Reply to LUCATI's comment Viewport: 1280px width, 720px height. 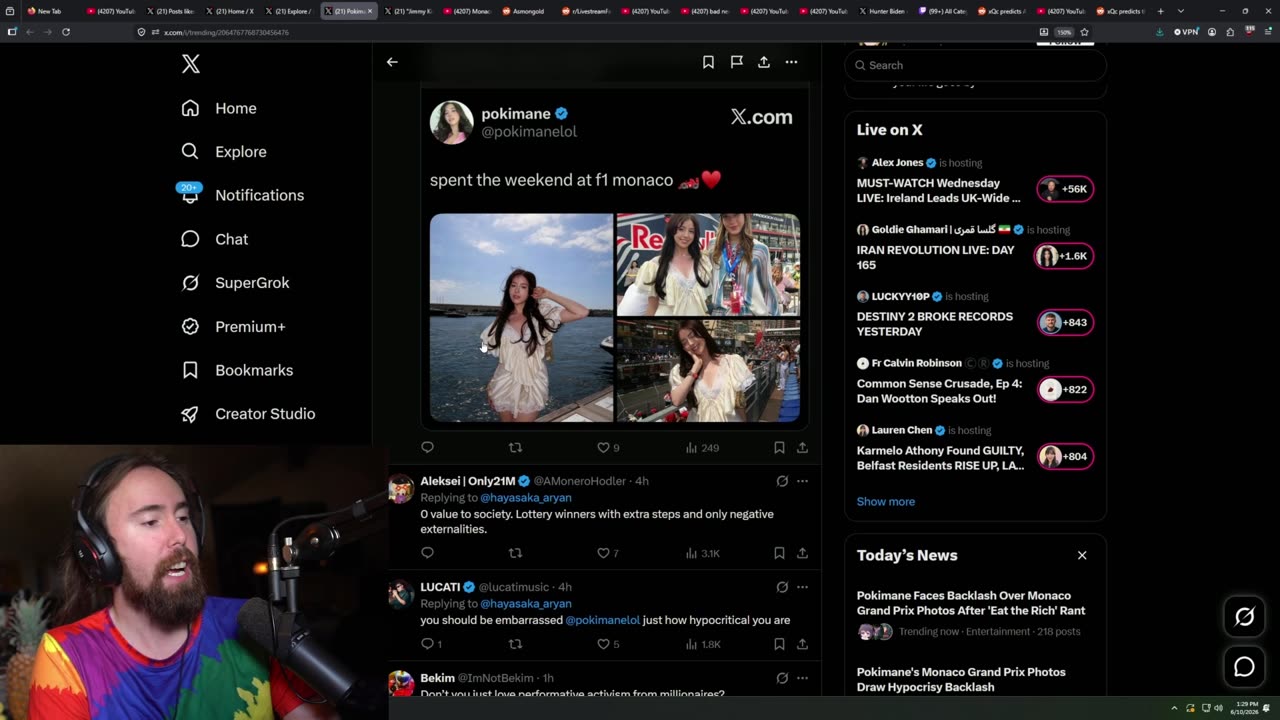pos(430,644)
